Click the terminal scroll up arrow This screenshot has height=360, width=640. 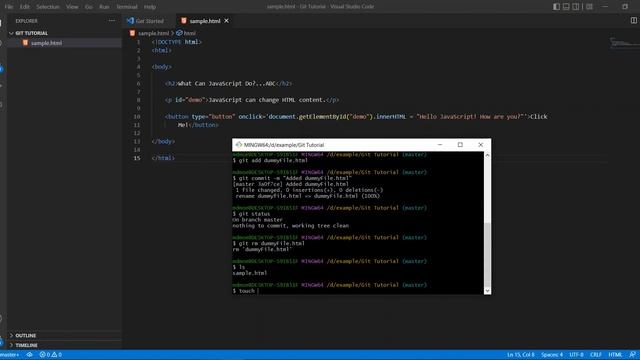[487, 156]
